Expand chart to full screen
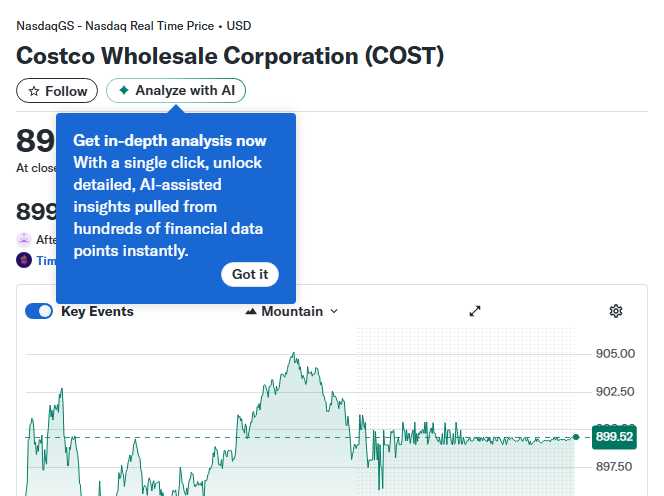The image size is (664, 496). pos(475,311)
